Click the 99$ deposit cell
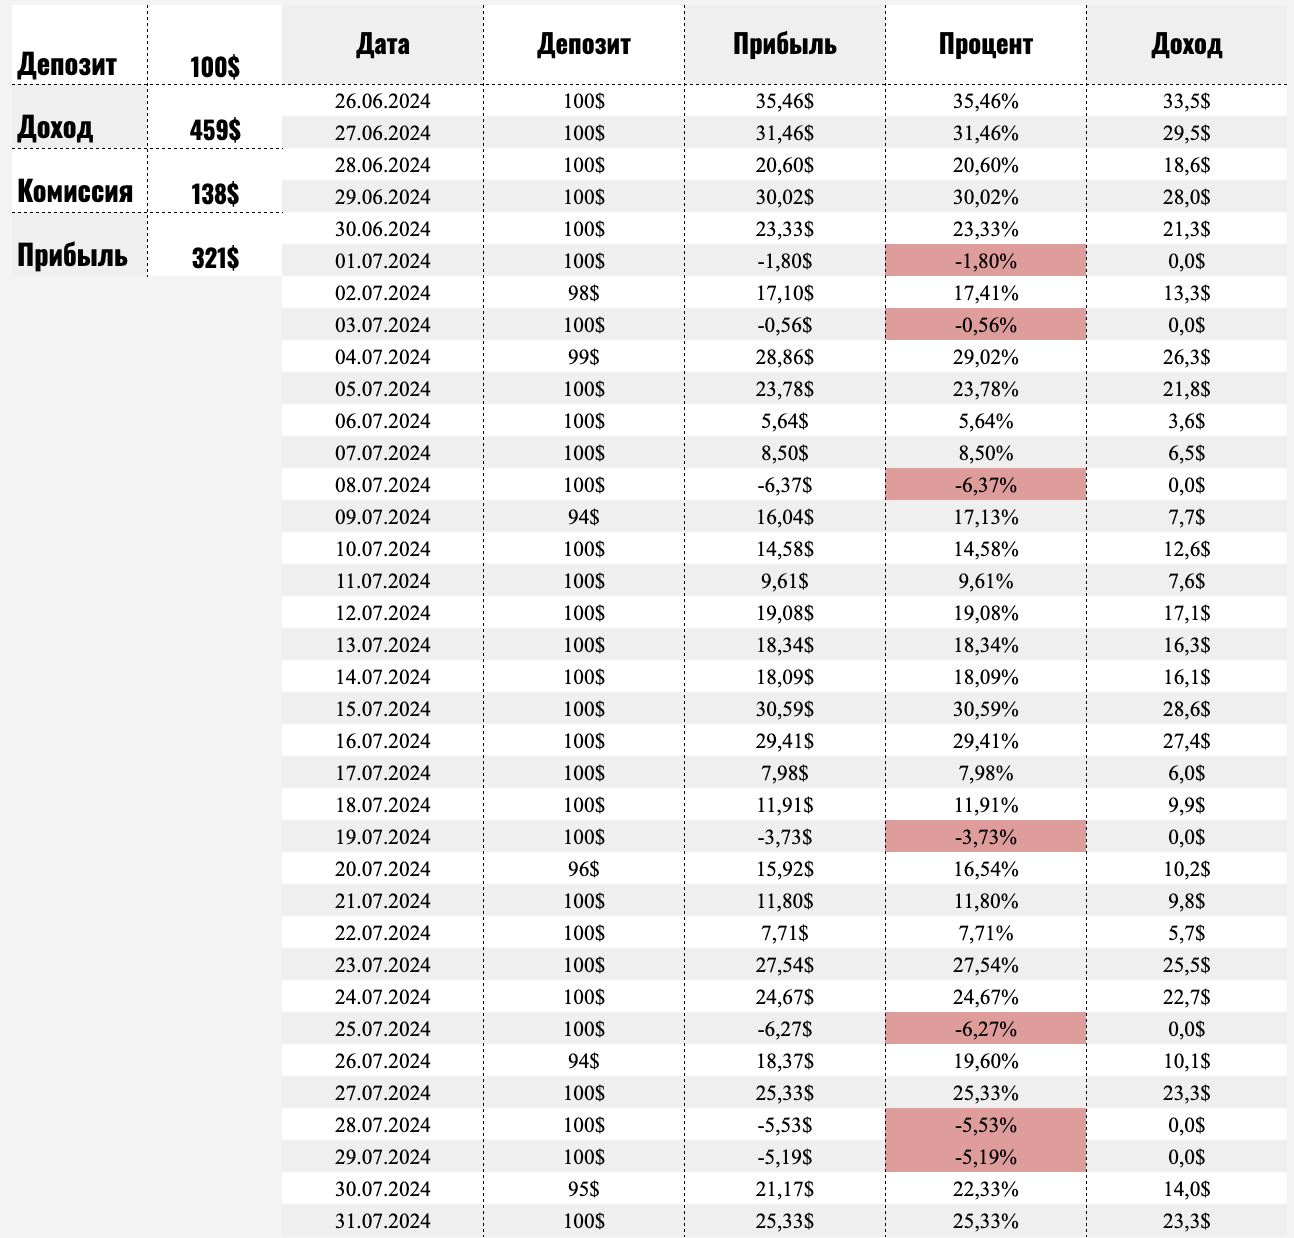 point(584,357)
